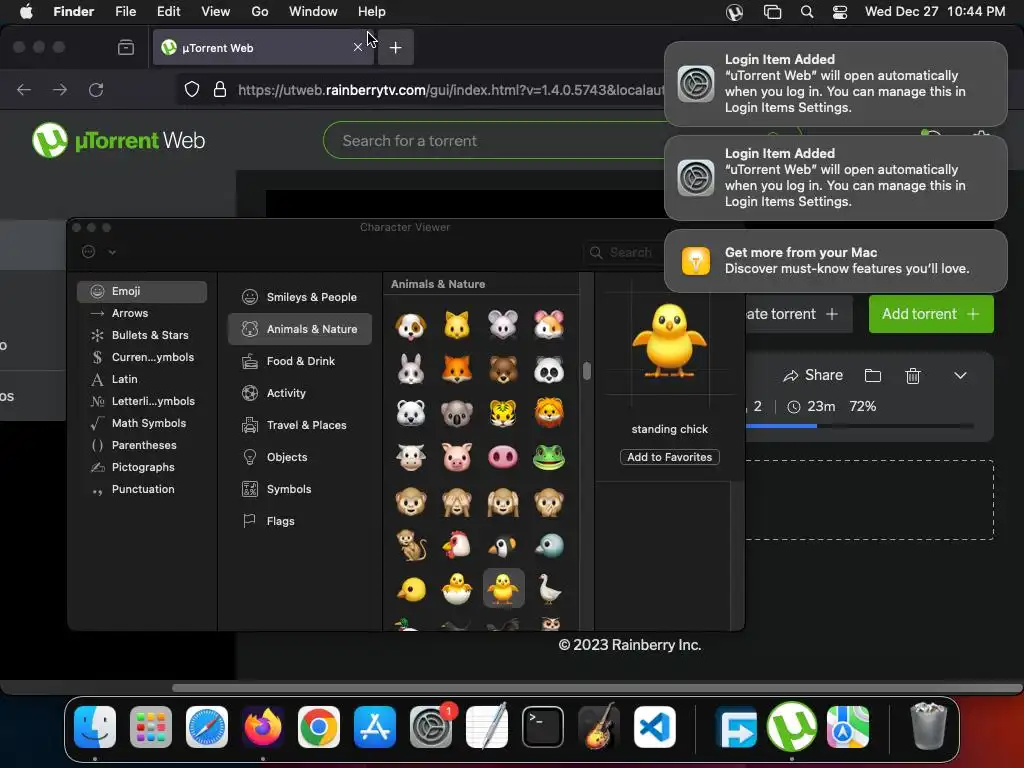The width and height of the screenshot is (1024, 768).
Task: Select the bear face emoji
Action: (x=503, y=370)
